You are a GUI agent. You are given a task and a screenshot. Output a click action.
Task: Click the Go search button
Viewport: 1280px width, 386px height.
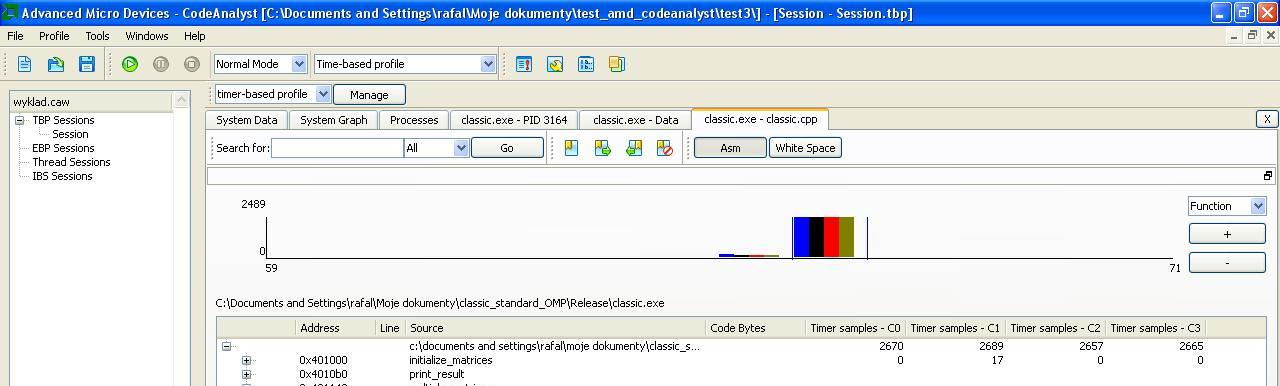(507, 148)
